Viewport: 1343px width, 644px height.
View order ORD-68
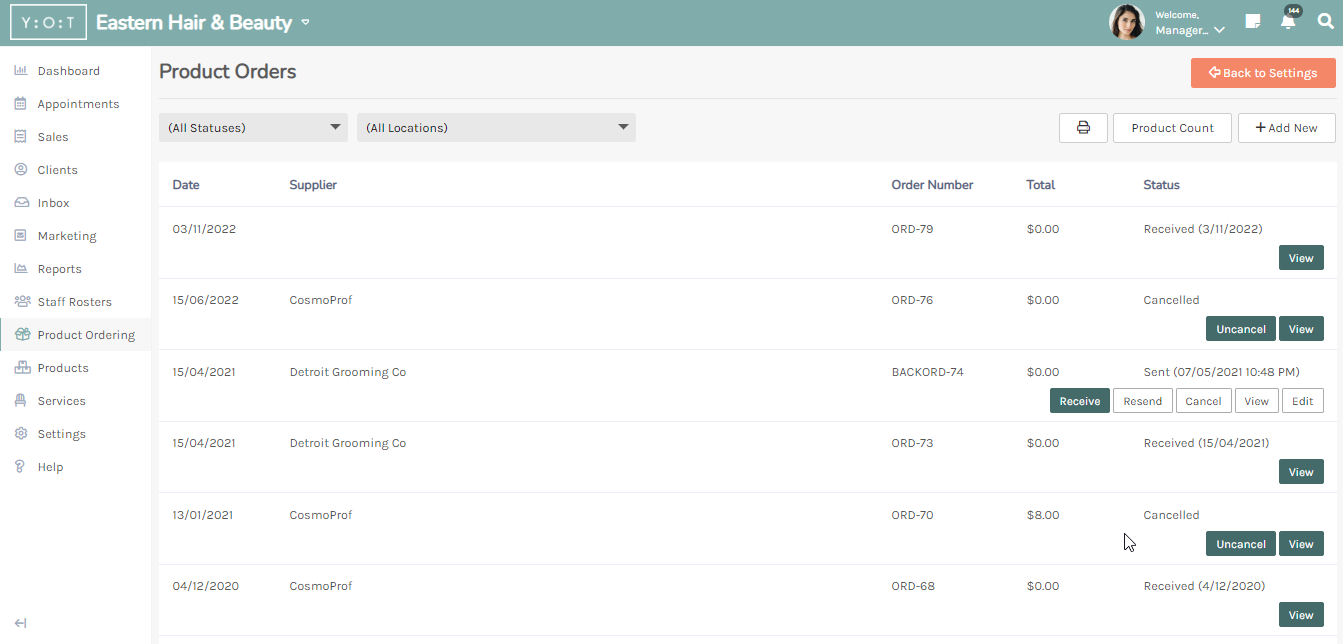pyautogui.click(x=1301, y=615)
